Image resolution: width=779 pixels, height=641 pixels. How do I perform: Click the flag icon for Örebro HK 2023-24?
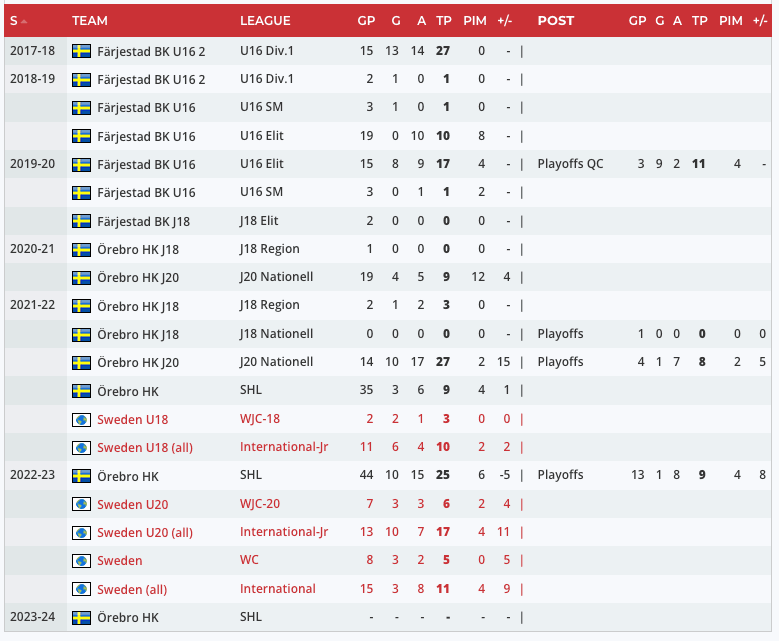[81, 618]
